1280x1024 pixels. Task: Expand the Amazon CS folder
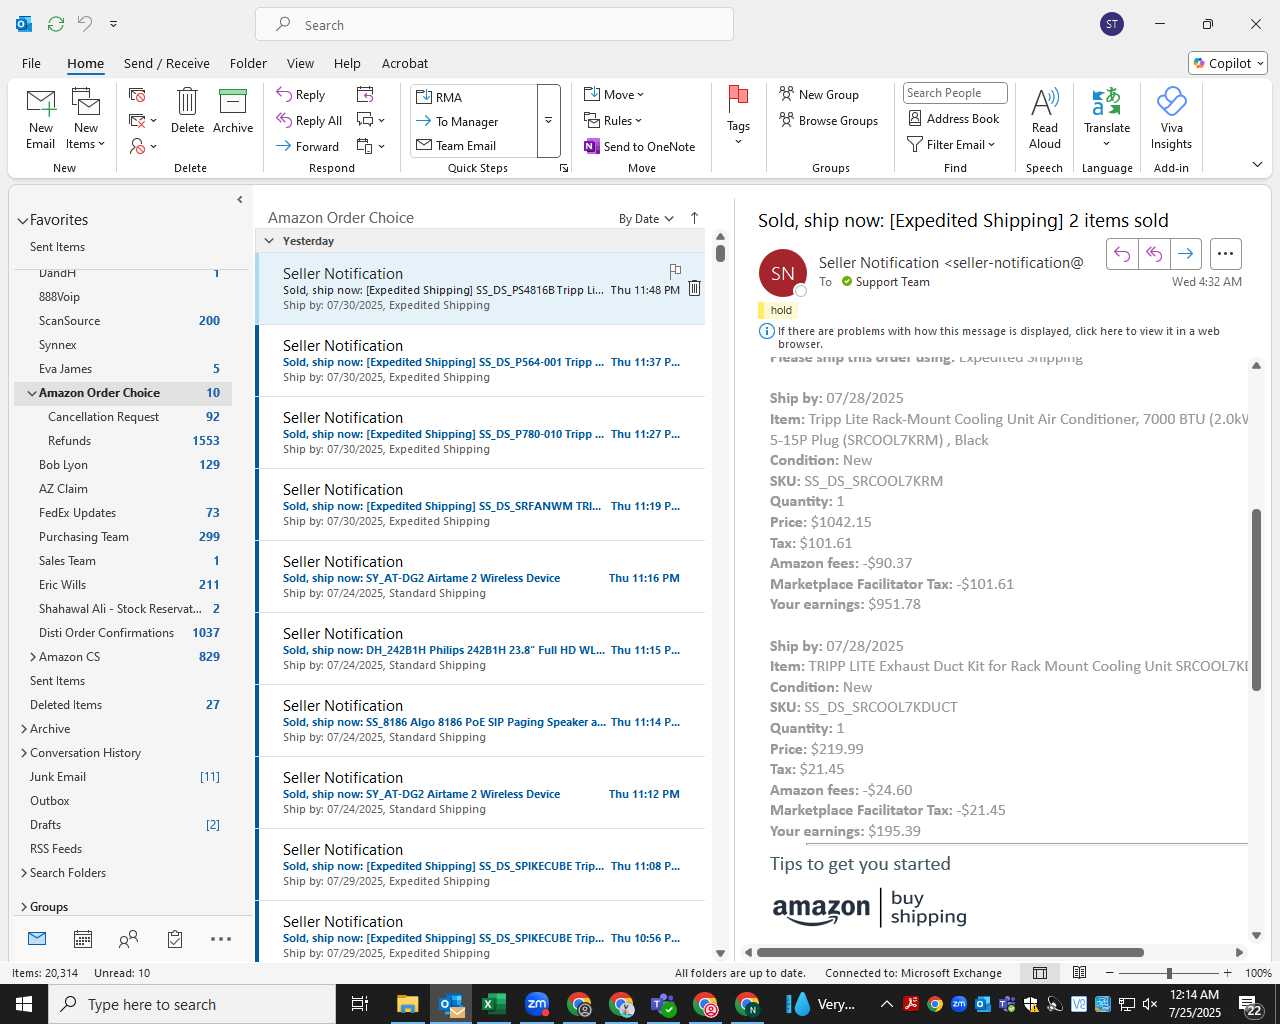click(x=33, y=657)
